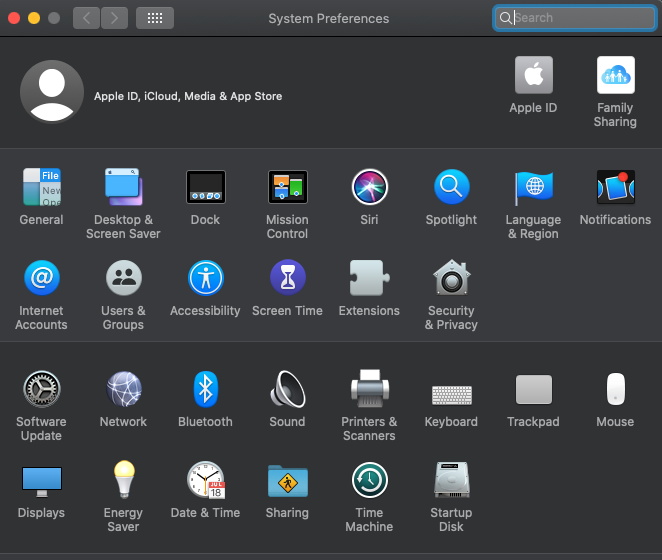
Task: Open the General preferences pane
Action: click(41, 187)
